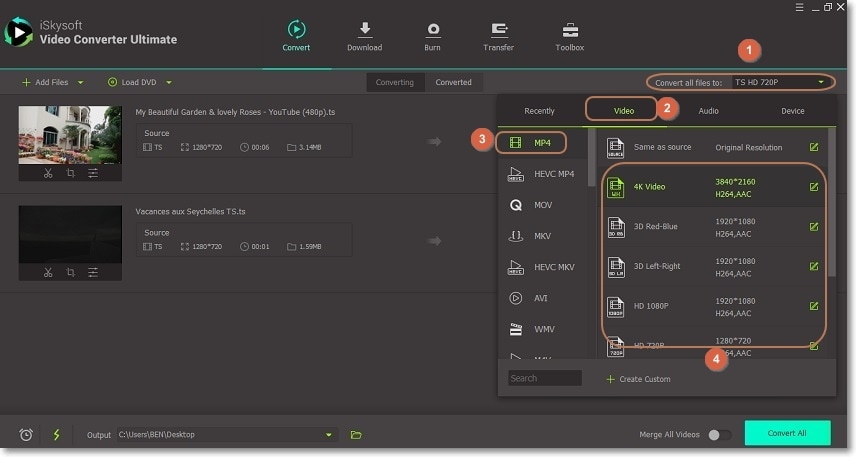The height and width of the screenshot is (457, 856).
Task: Click the format Search field
Action: click(x=545, y=378)
